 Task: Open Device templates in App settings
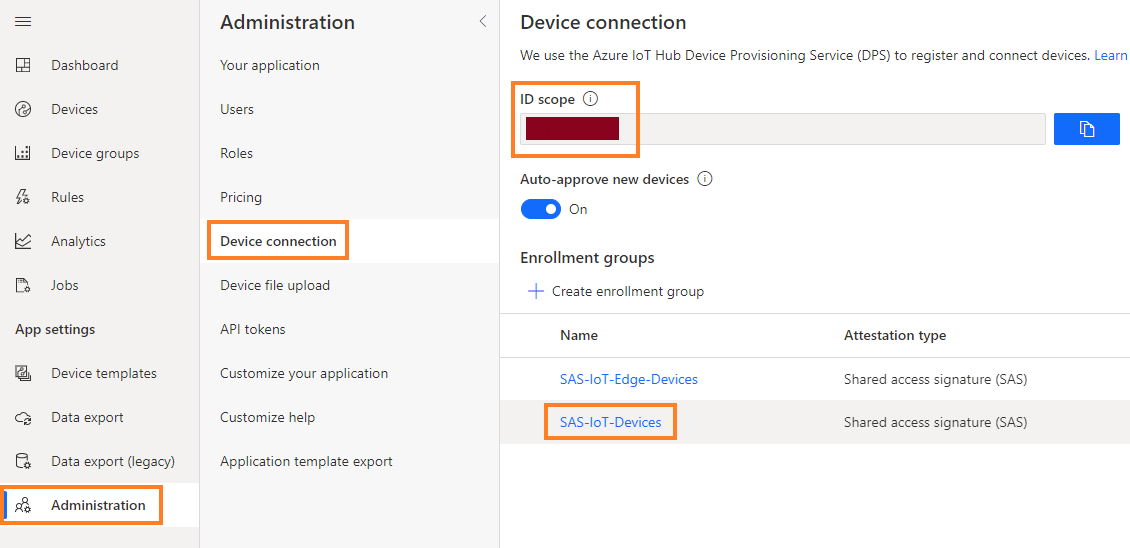pyautogui.click(x=103, y=373)
